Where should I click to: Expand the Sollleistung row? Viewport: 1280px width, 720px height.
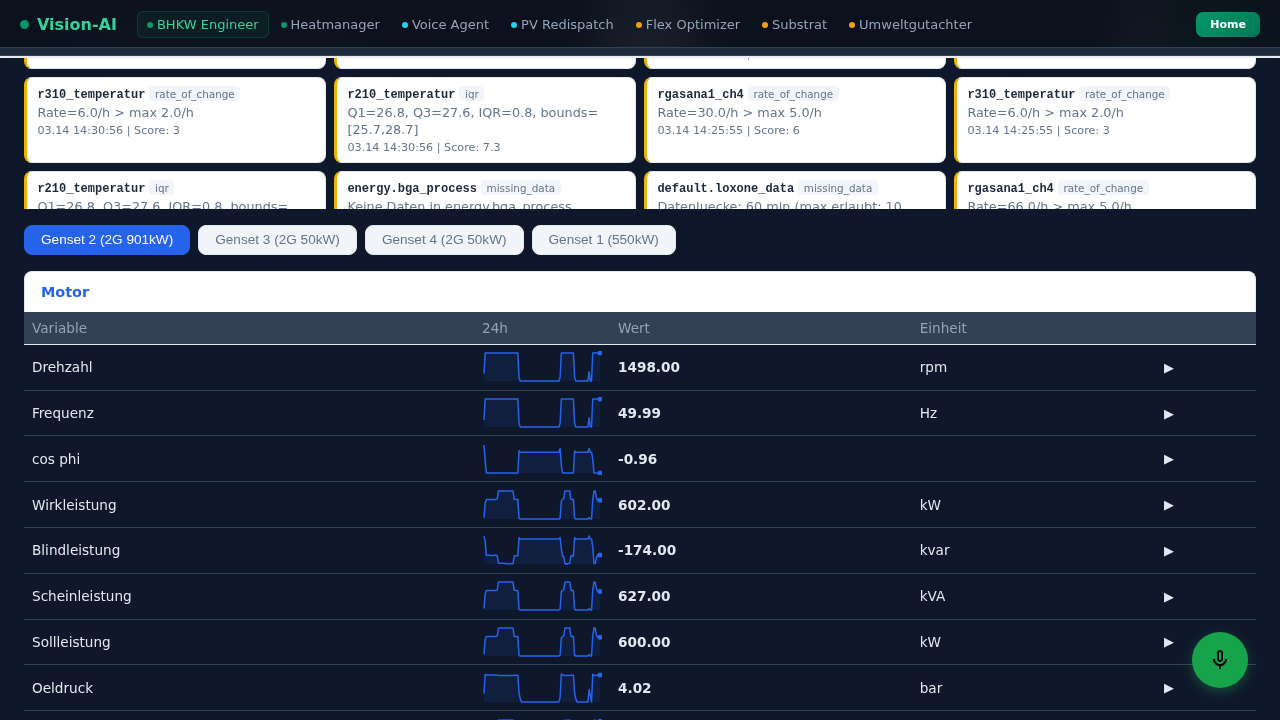(1168, 643)
